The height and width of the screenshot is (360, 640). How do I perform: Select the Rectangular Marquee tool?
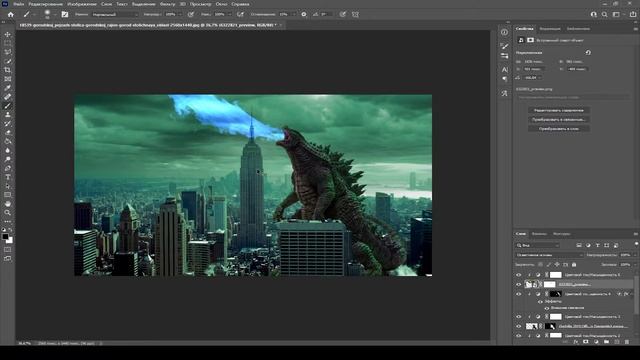(7, 43)
